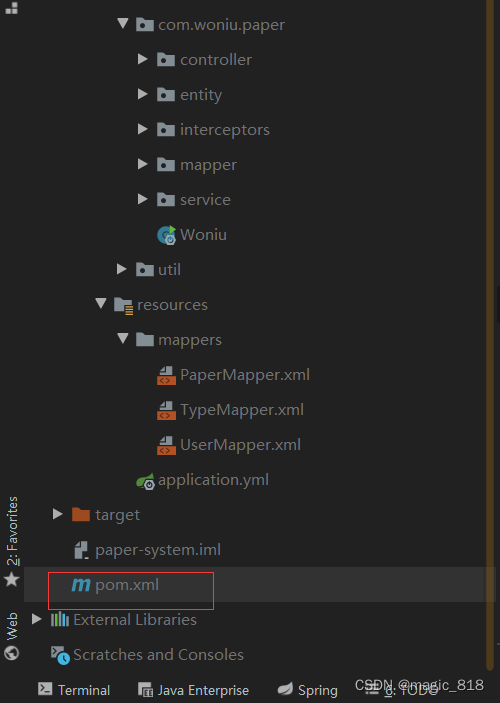Image resolution: width=500 pixels, height=703 pixels.
Task: Open the Web side tab
Action: 12,636
